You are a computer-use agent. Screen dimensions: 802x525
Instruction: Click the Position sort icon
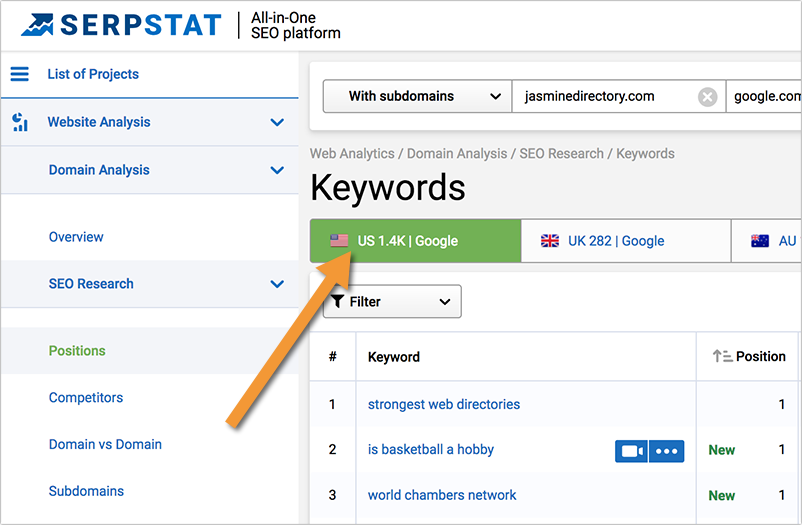pos(721,356)
